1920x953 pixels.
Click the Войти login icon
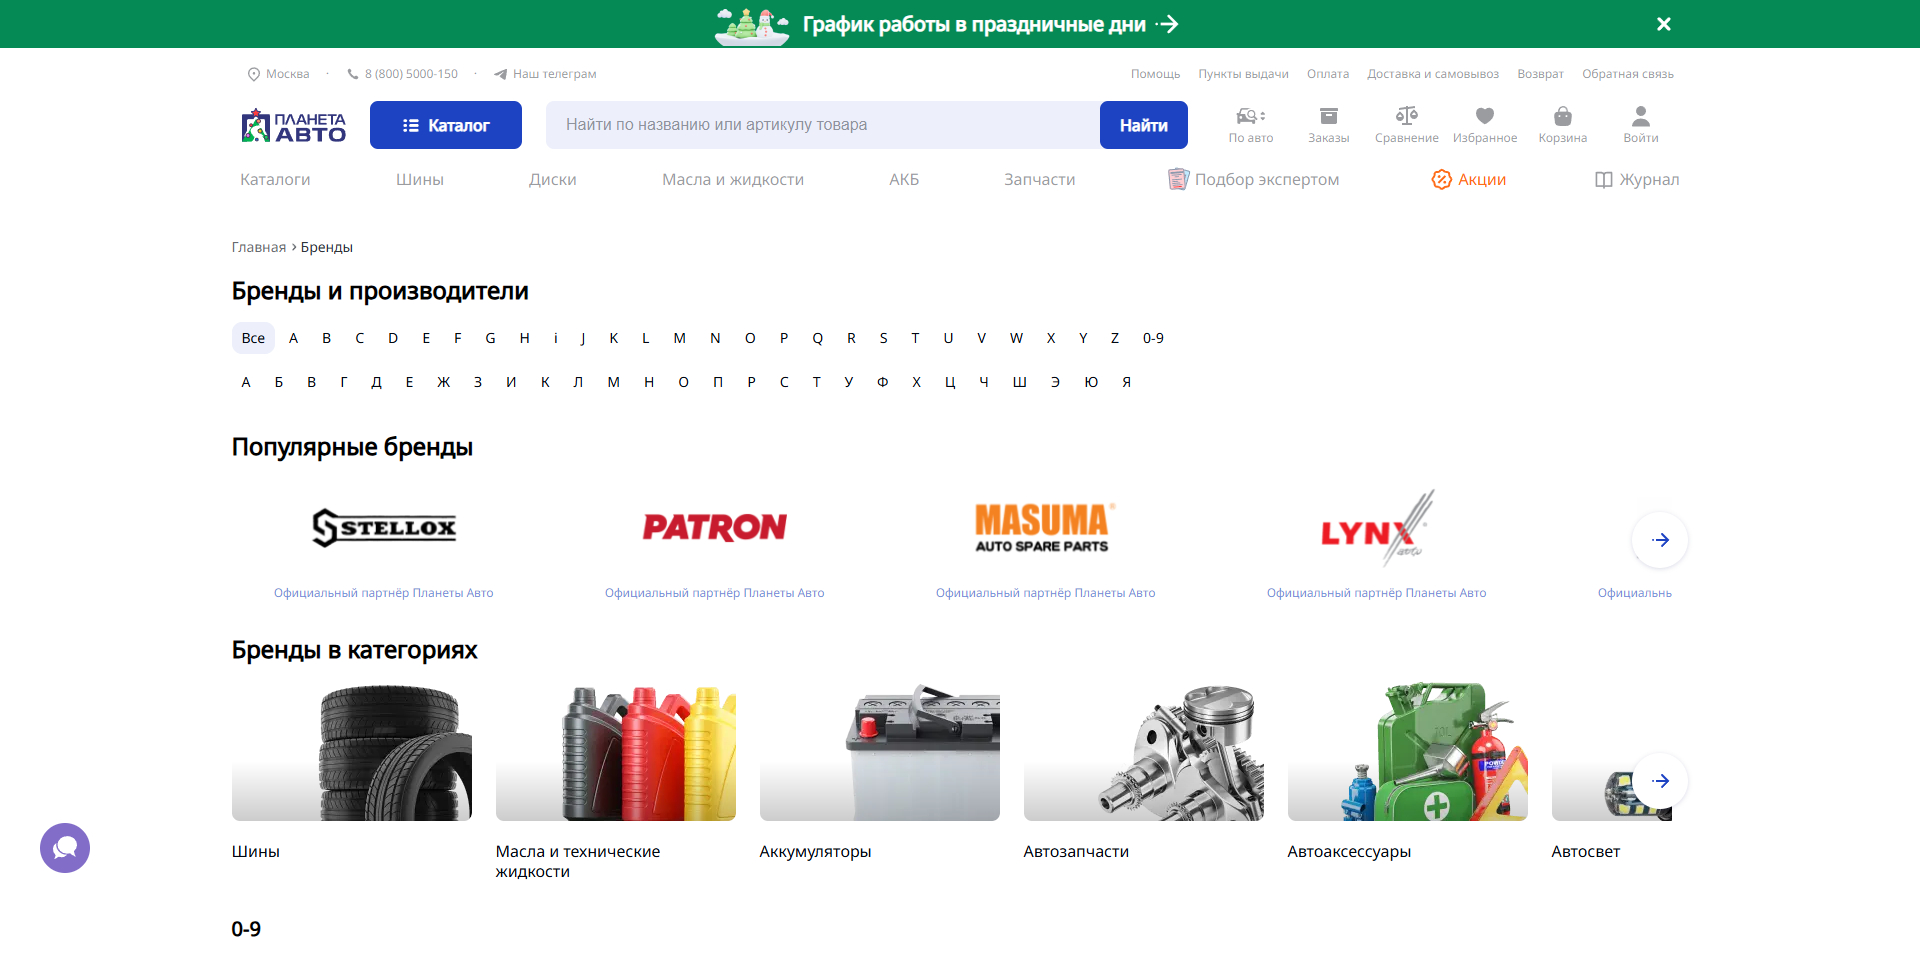tap(1639, 124)
